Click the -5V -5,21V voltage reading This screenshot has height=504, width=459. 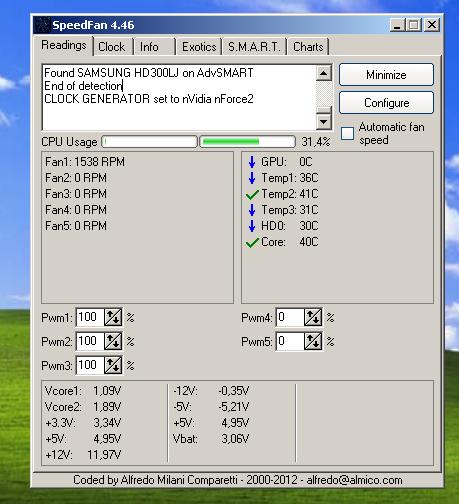coord(211,407)
